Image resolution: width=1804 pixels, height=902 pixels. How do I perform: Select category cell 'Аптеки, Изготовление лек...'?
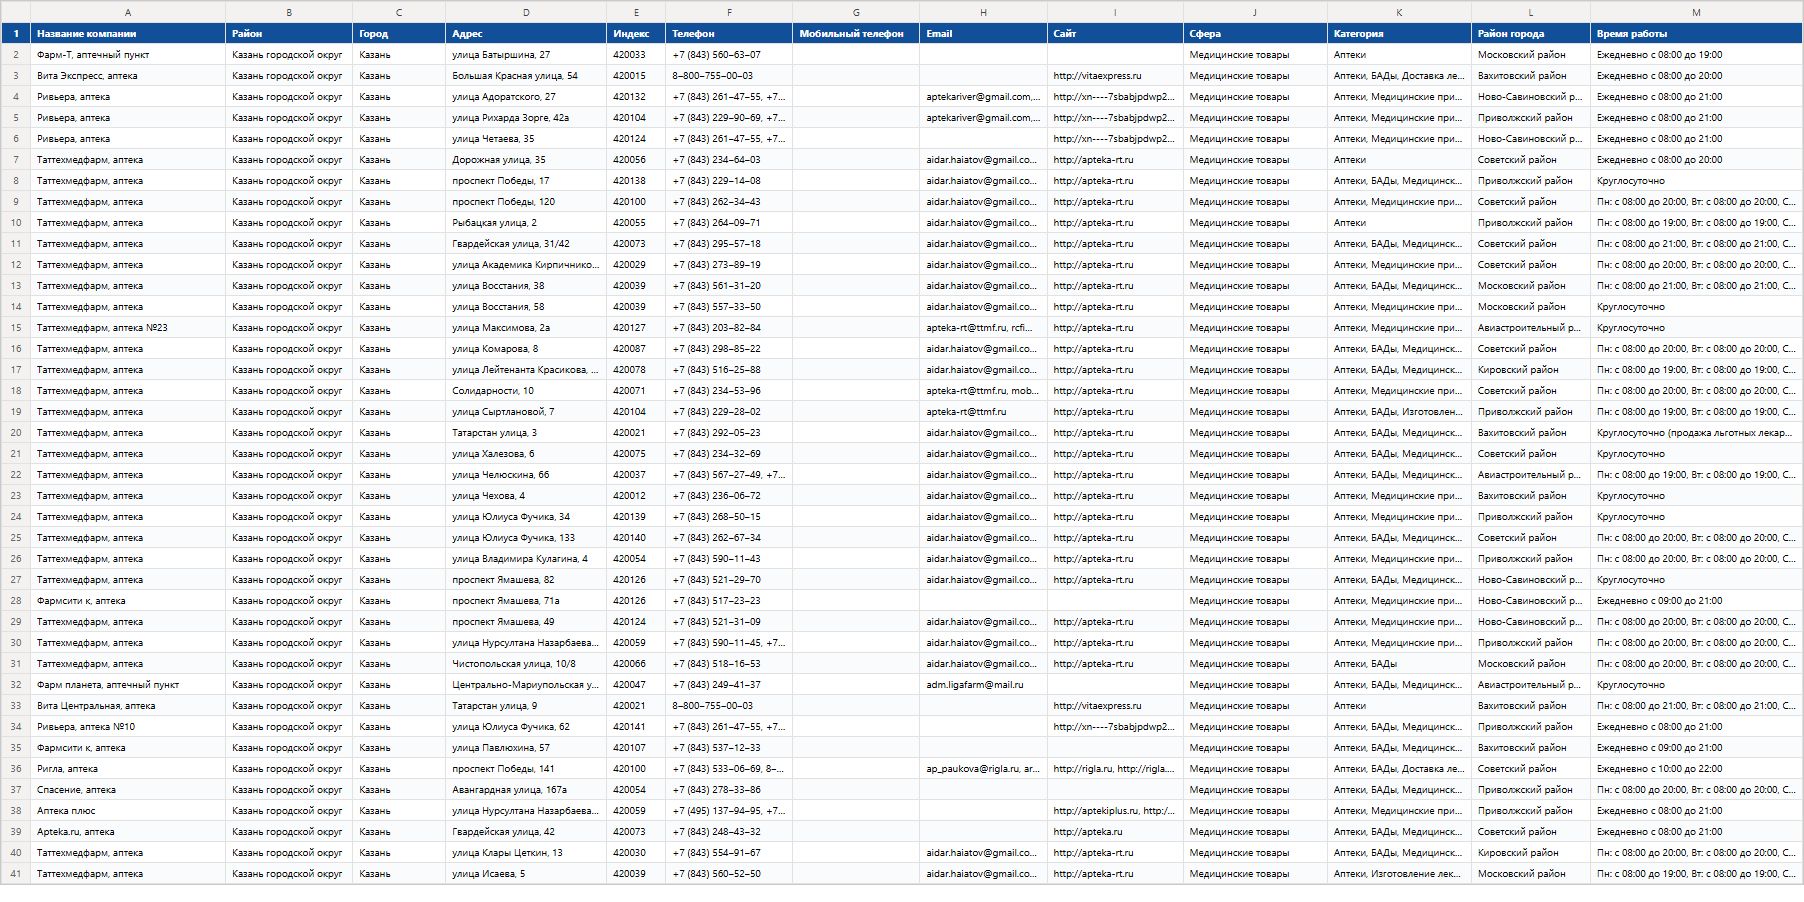1399,874
